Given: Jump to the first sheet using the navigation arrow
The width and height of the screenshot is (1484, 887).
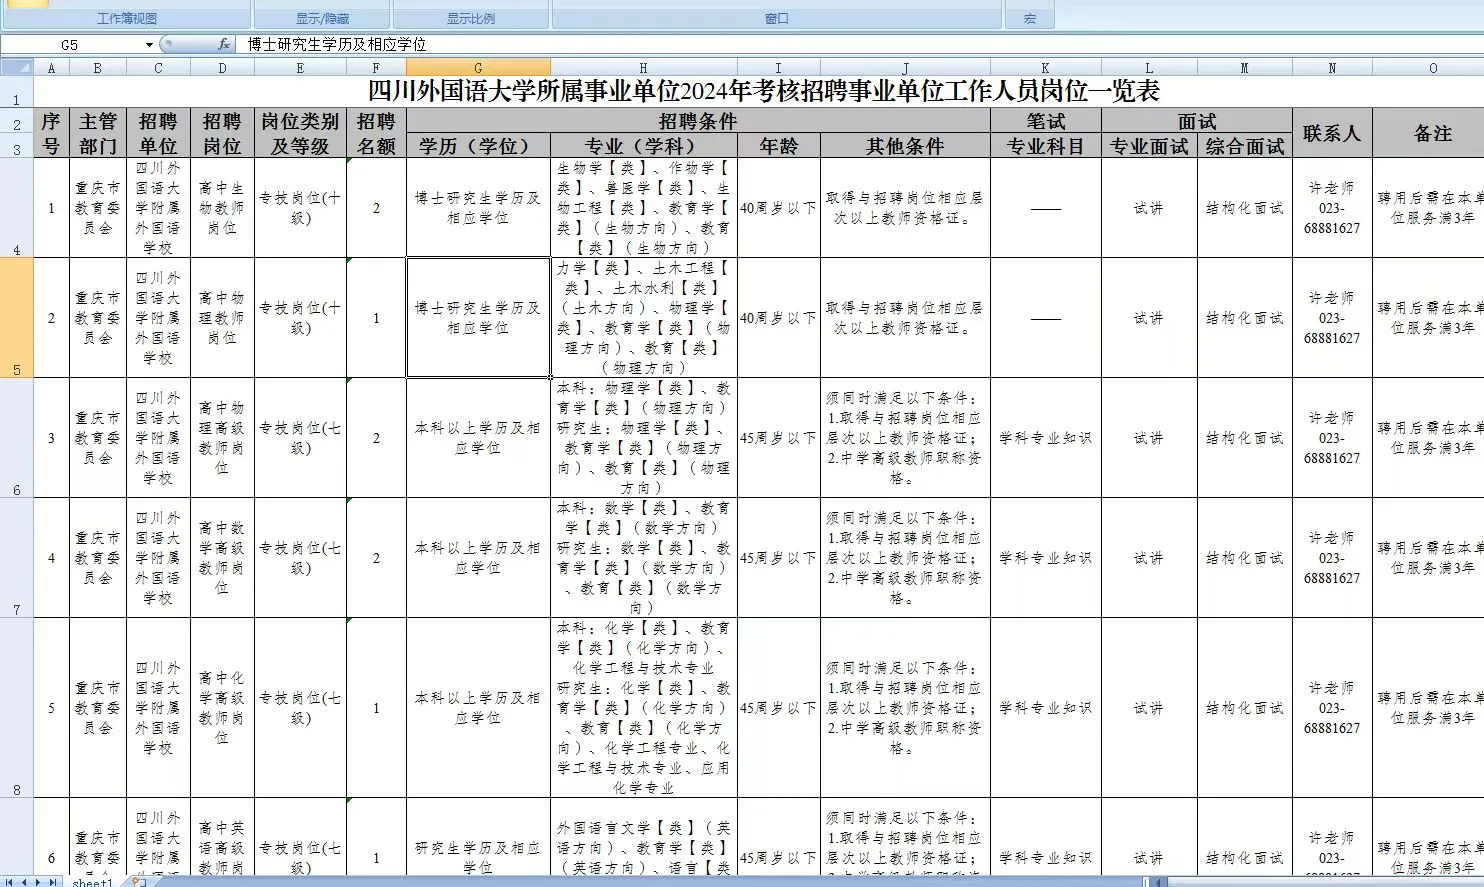Looking at the screenshot, I should (x=8, y=882).
